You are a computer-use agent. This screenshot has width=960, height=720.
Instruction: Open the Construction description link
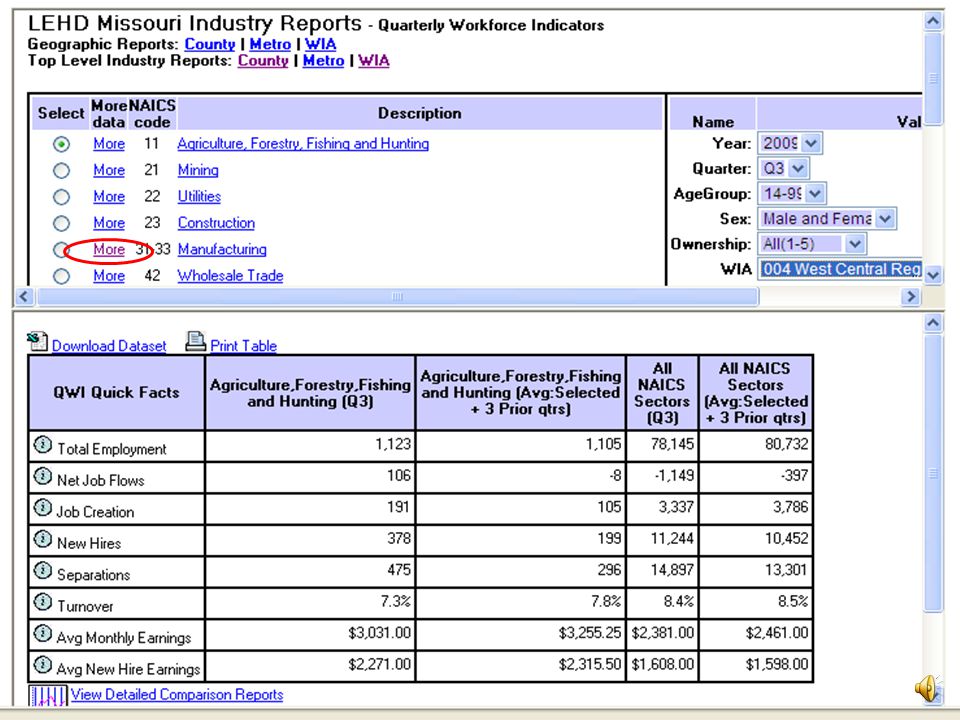tap(216, 223)
